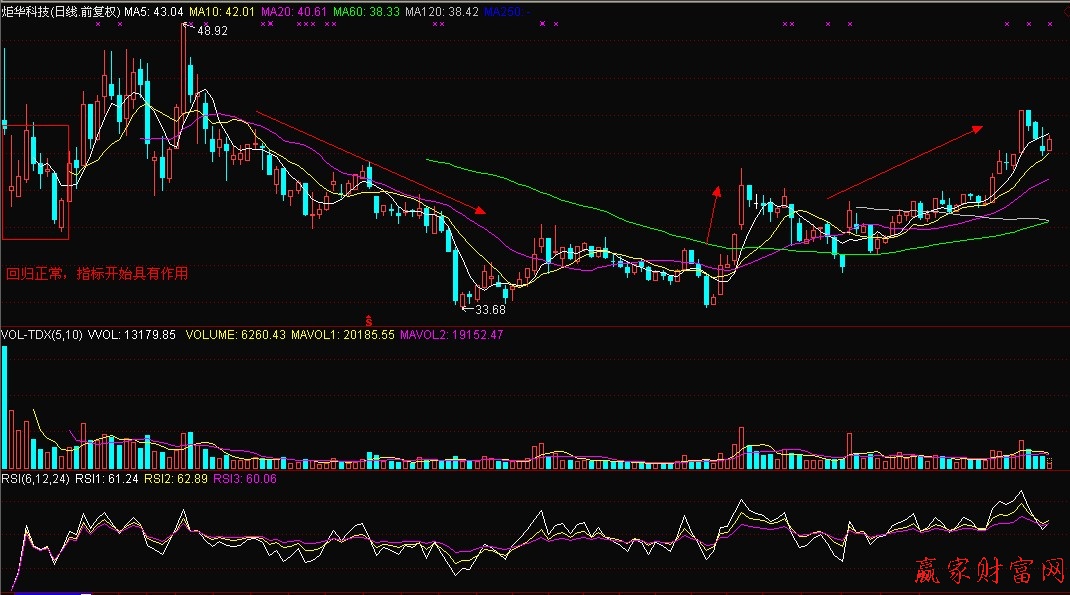This screenshot has height=595, width=1070.
Task: Select the long red downtrend arrow
Action: point(370,161)
